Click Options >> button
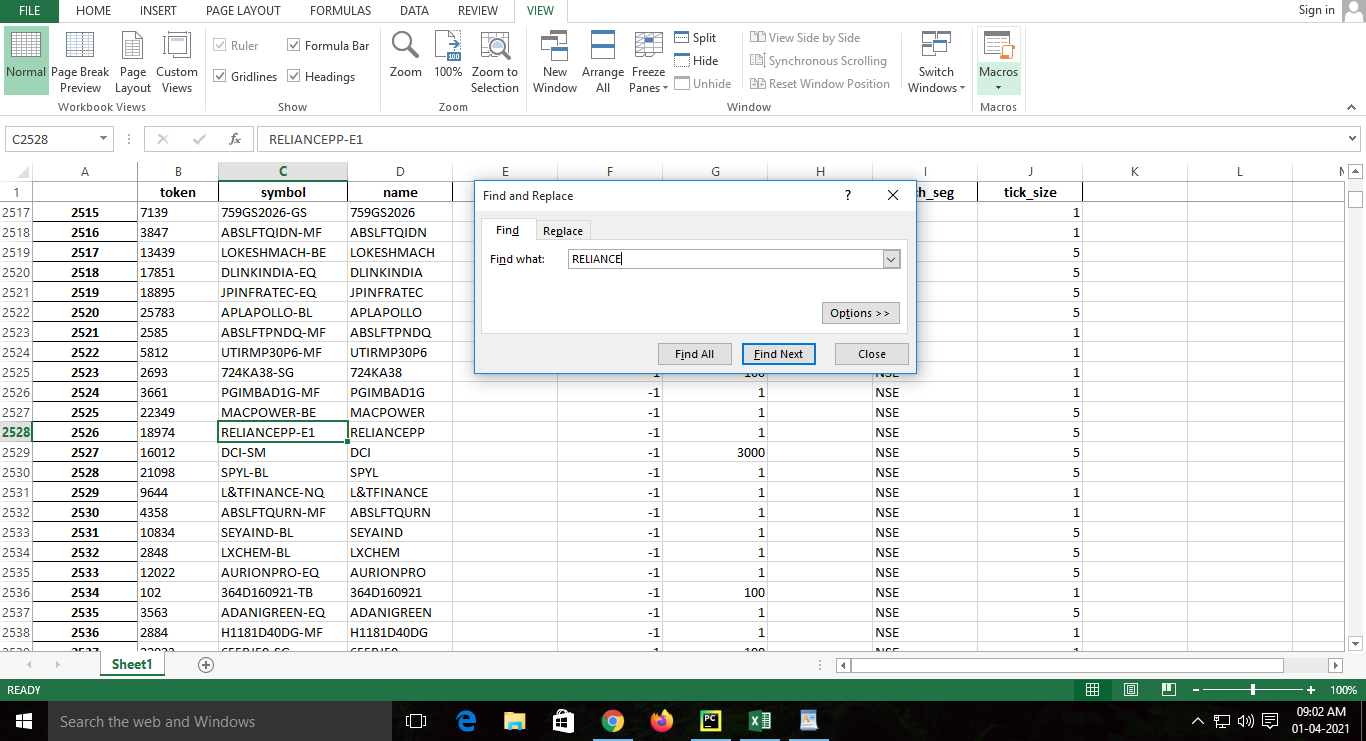 click(x=860, y=313)
